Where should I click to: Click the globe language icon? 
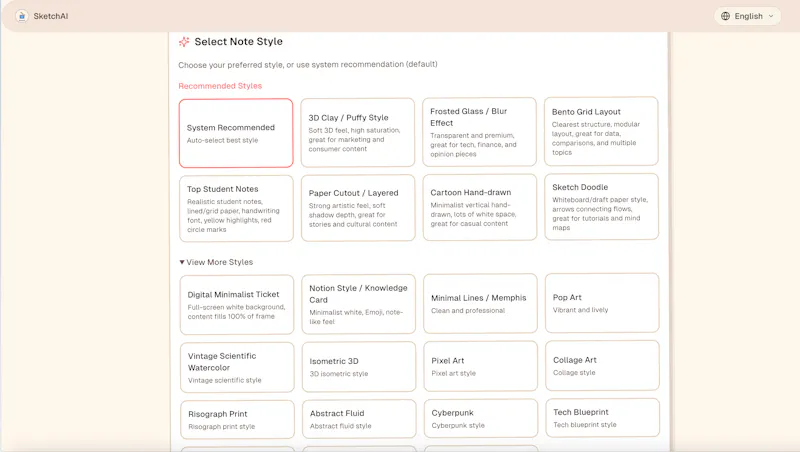[725, 16]
